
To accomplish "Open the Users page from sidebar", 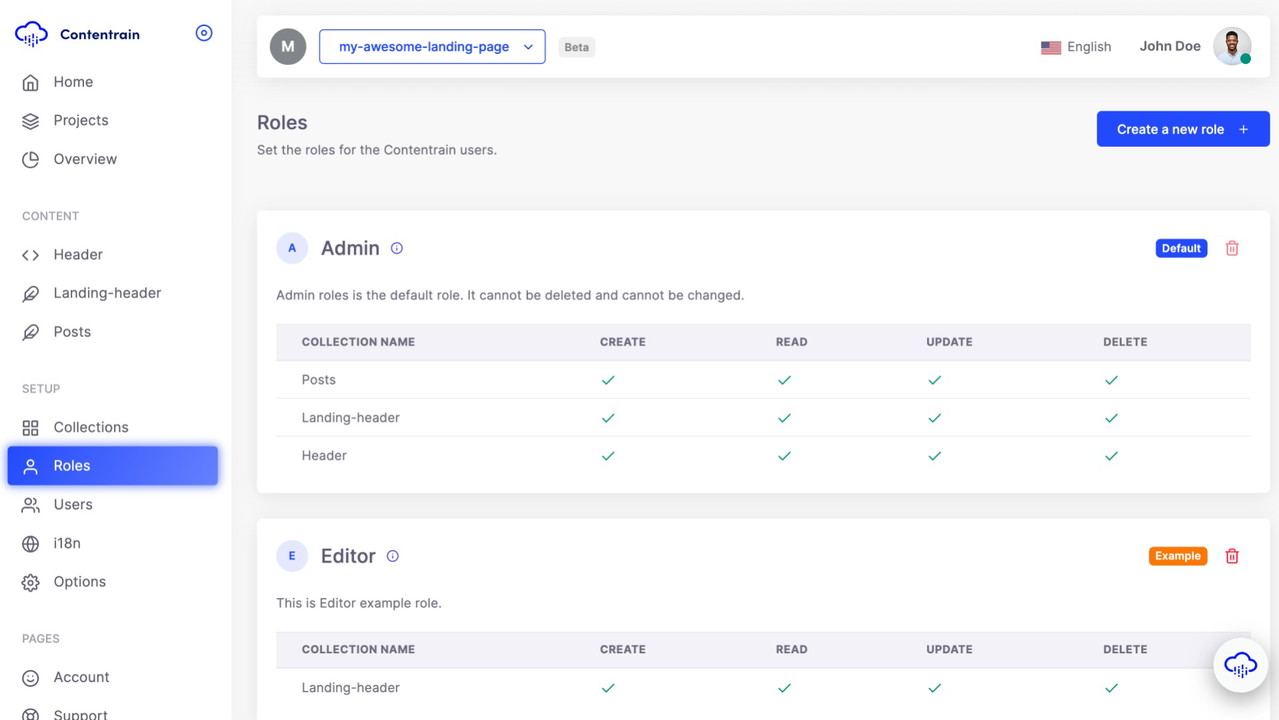I will pos(73,504).
